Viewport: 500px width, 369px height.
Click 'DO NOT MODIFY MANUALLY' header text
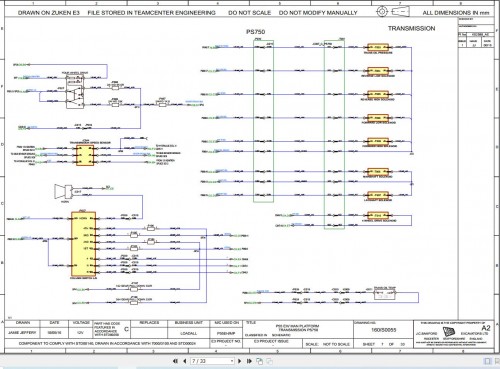(318, 13)
